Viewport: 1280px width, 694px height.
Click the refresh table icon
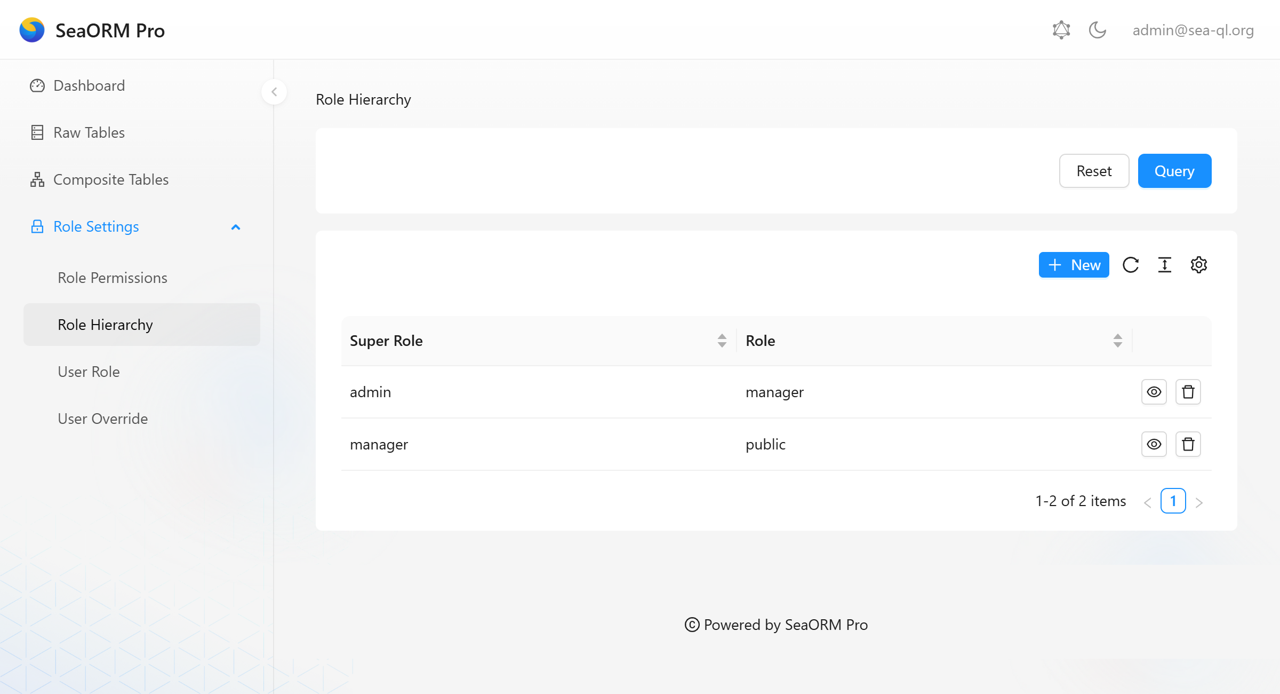click(x=1131, y=265)
